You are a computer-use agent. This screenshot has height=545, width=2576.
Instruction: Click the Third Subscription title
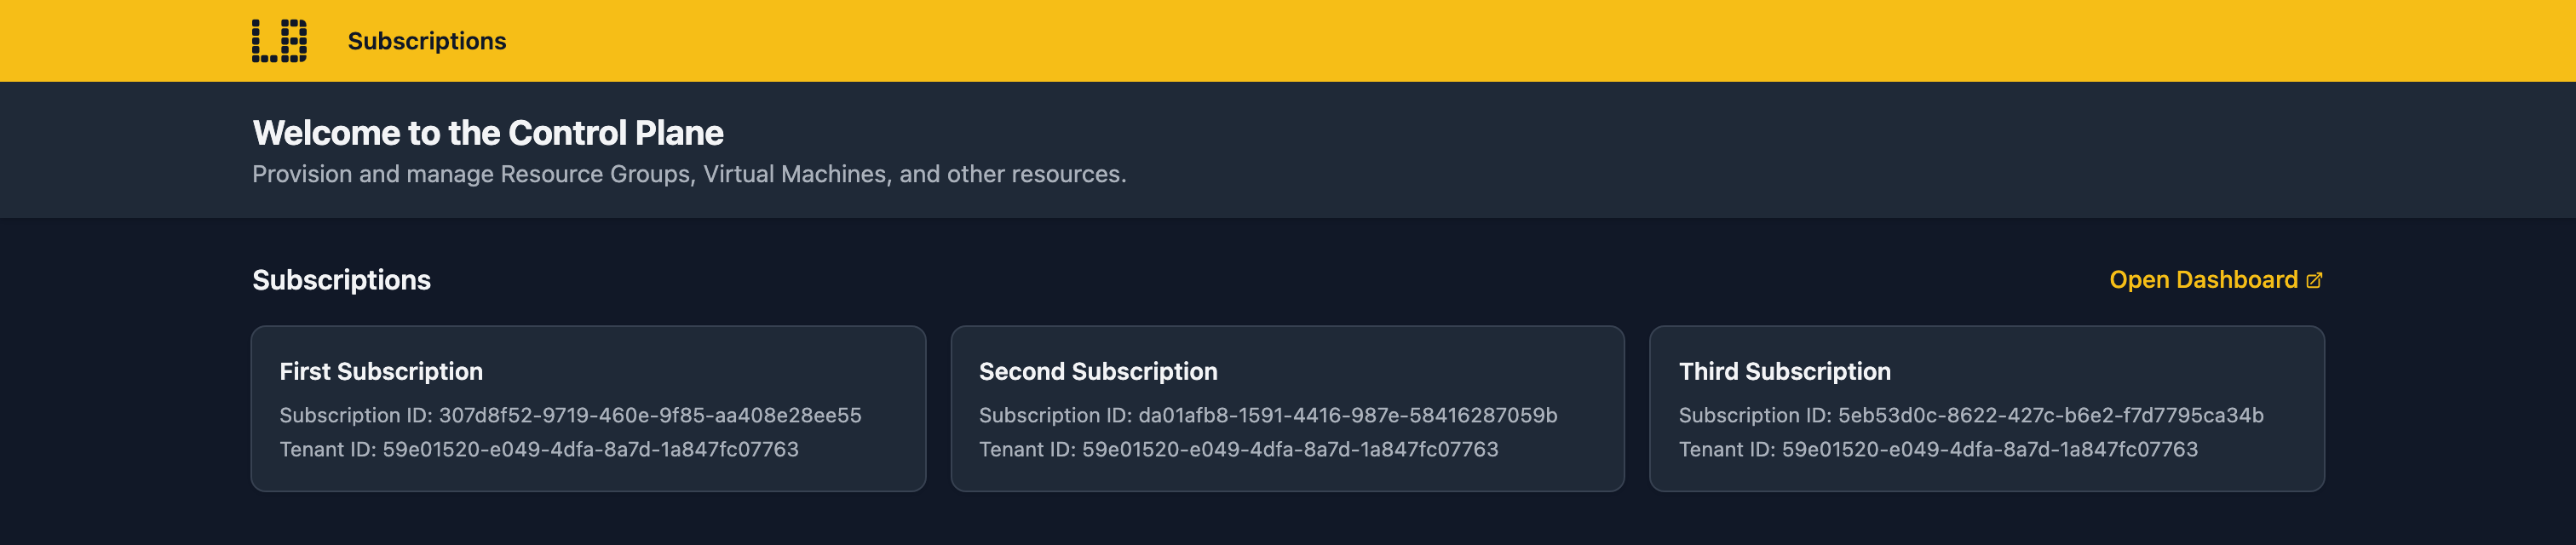1785,371
